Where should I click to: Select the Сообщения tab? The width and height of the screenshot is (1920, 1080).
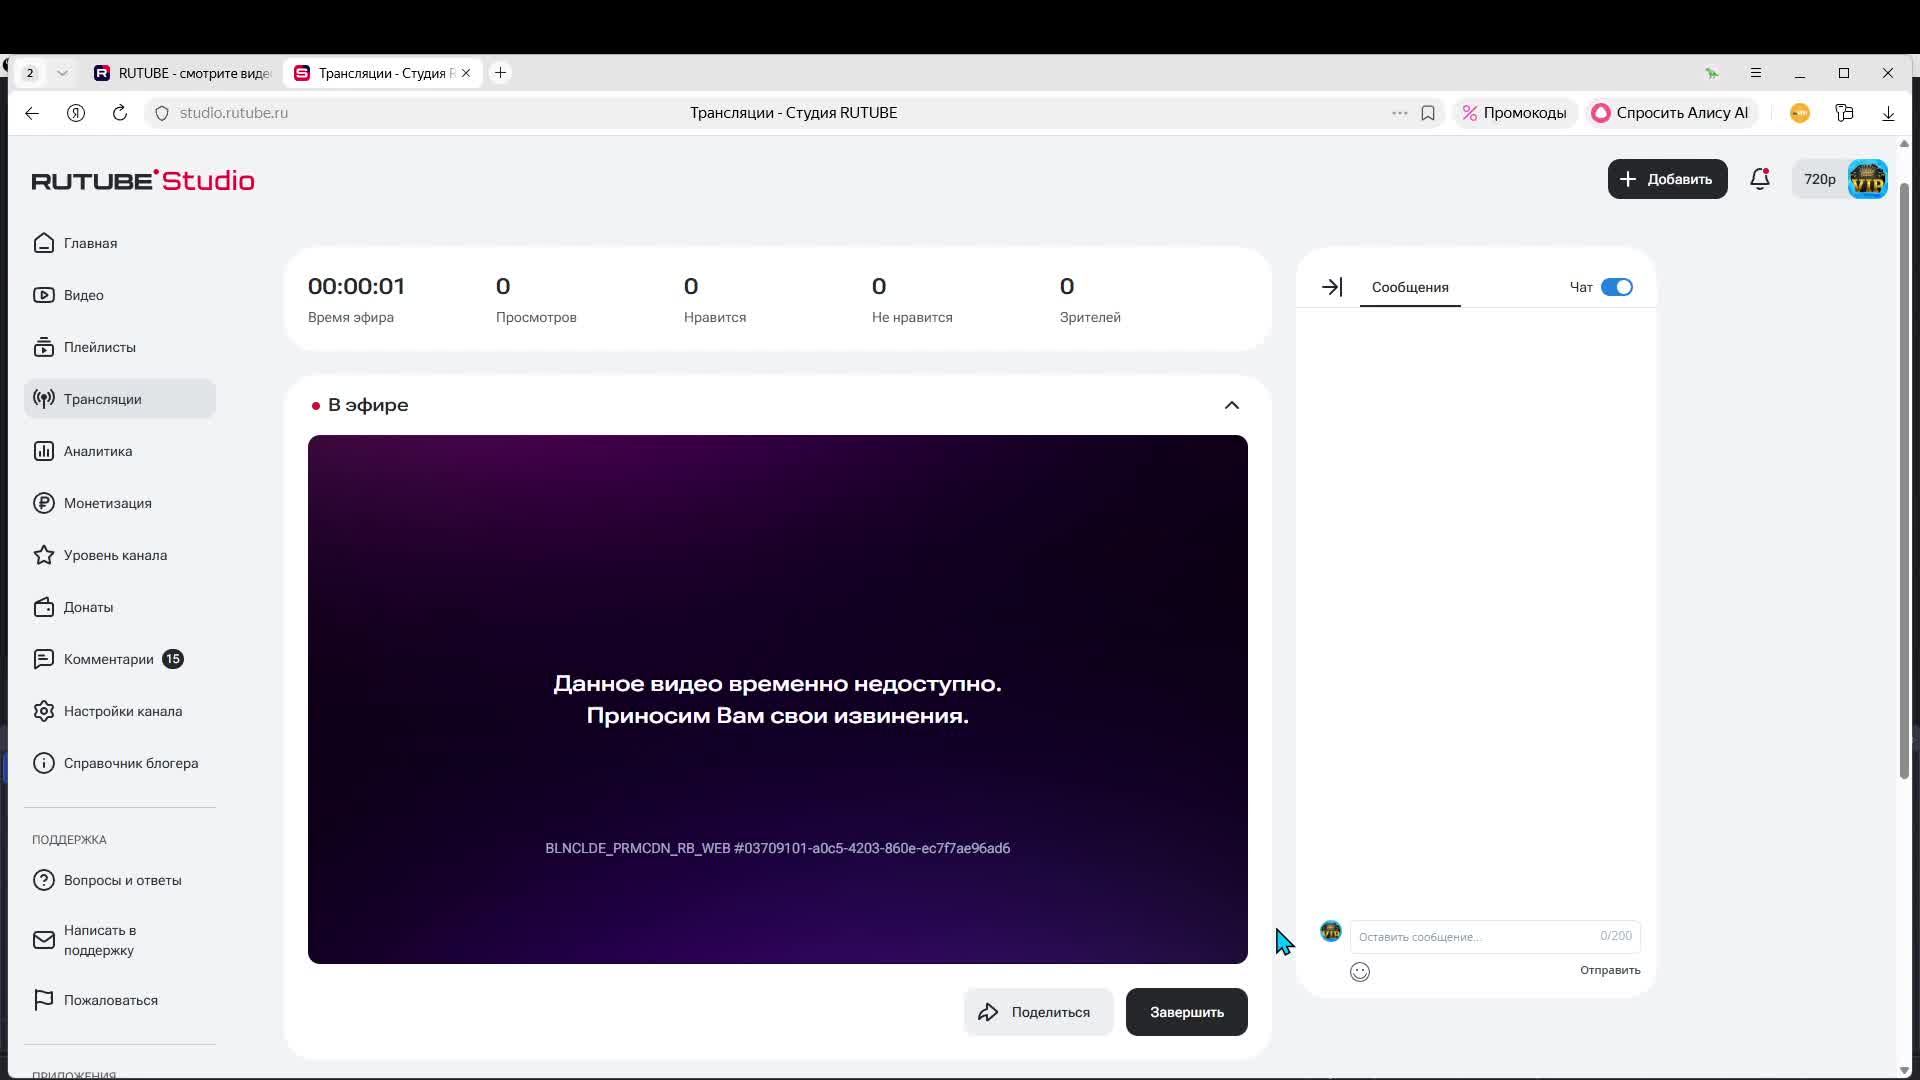tap(1410, 287)
